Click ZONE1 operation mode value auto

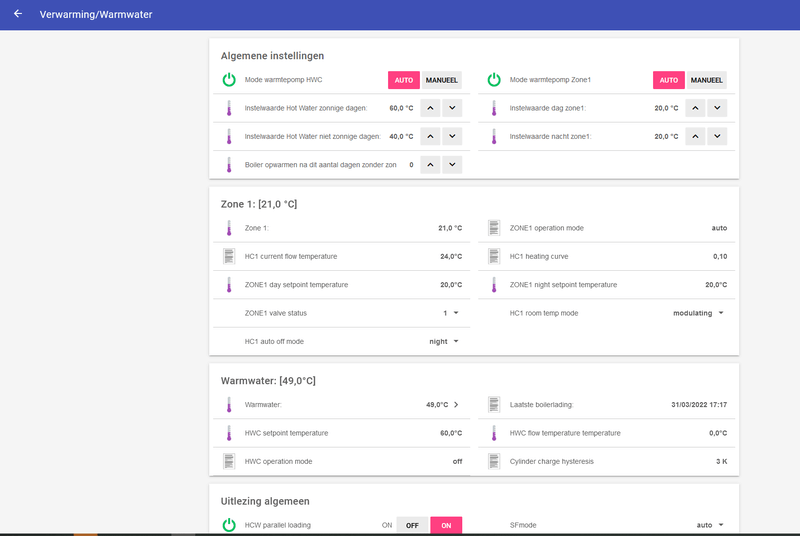point(719,228)
